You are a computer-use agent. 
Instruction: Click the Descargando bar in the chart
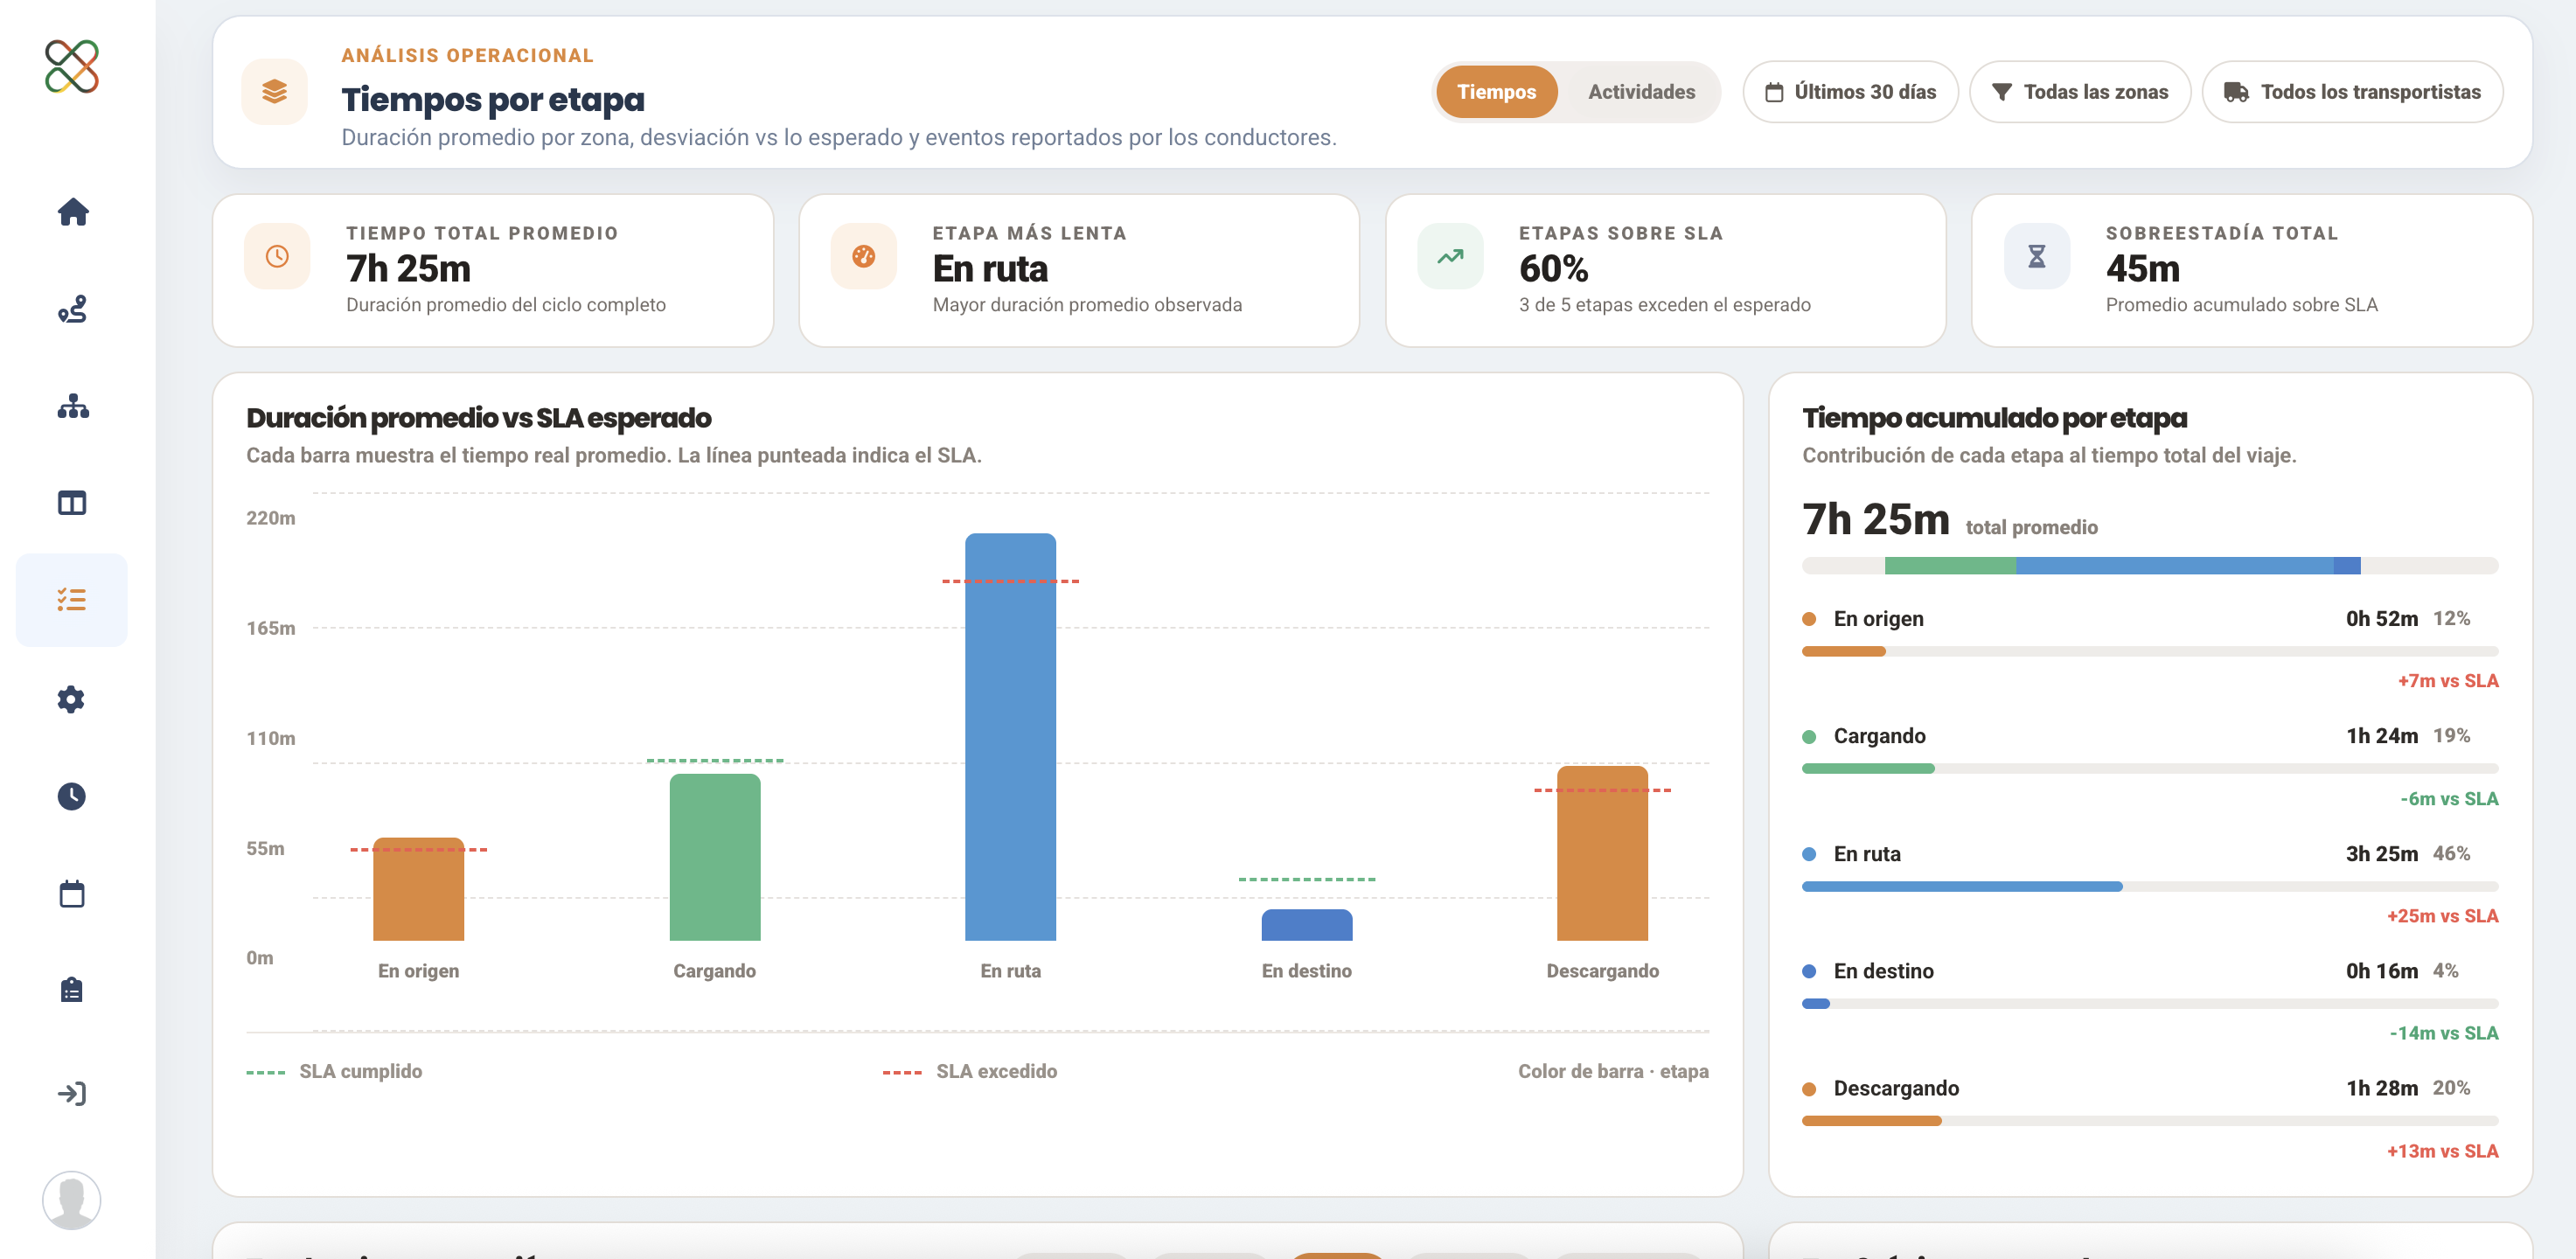(x=1602, y=853)
